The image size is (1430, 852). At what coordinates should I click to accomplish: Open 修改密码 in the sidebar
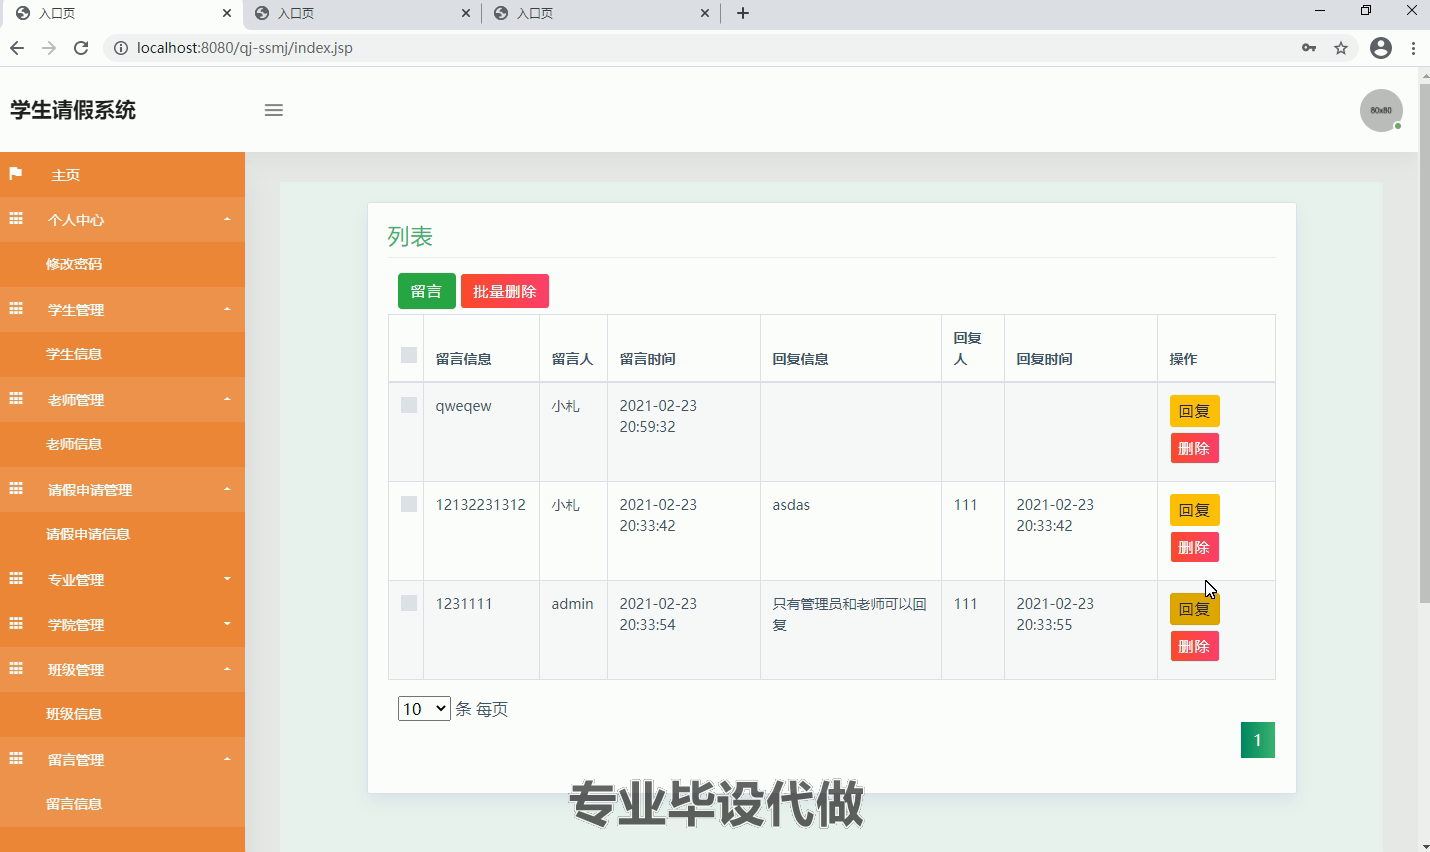coord(74,264)
